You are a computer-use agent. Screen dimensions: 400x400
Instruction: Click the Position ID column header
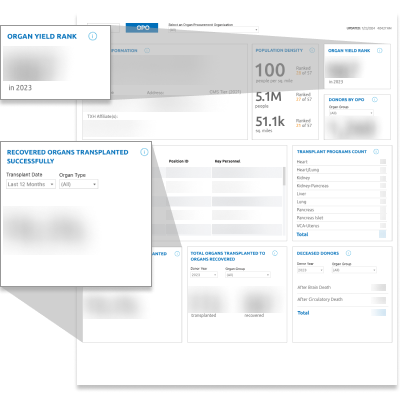tap(179, 161)
